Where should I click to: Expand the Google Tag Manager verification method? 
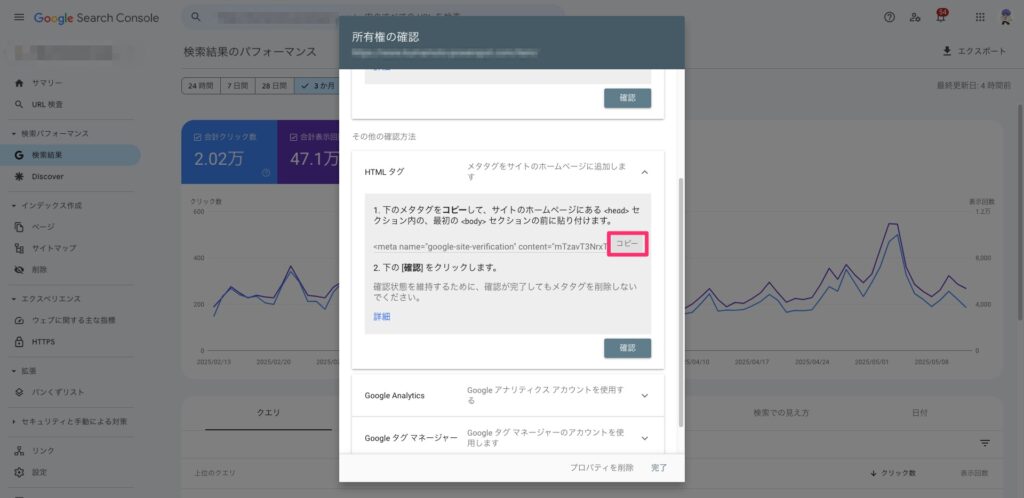(645, 438)
